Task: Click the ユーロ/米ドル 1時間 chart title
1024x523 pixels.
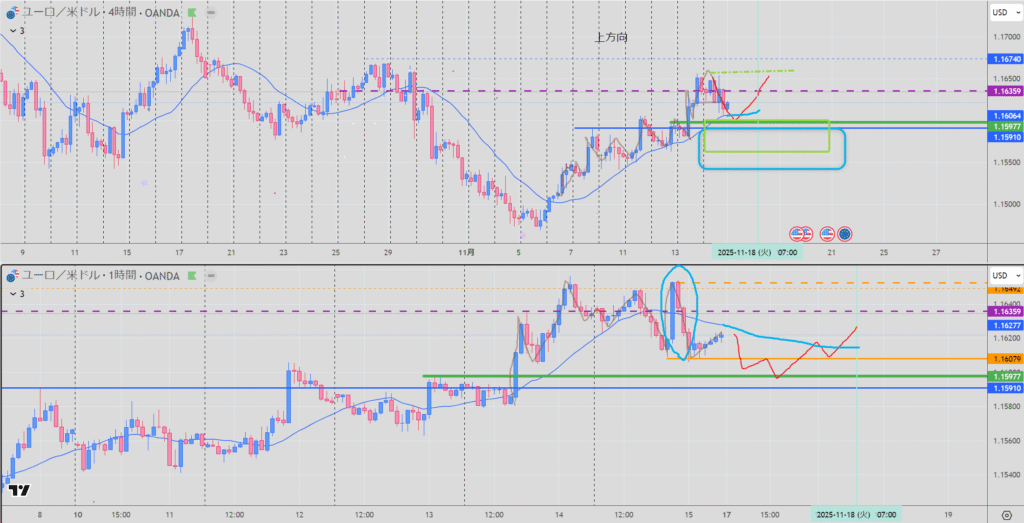Action: 98,273
